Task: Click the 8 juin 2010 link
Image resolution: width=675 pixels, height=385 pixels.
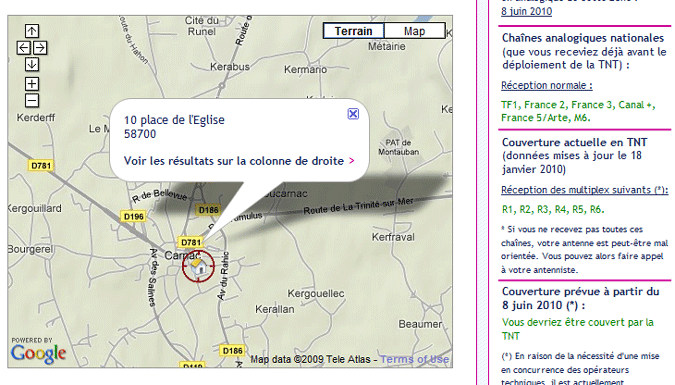Action: point(526,11)
